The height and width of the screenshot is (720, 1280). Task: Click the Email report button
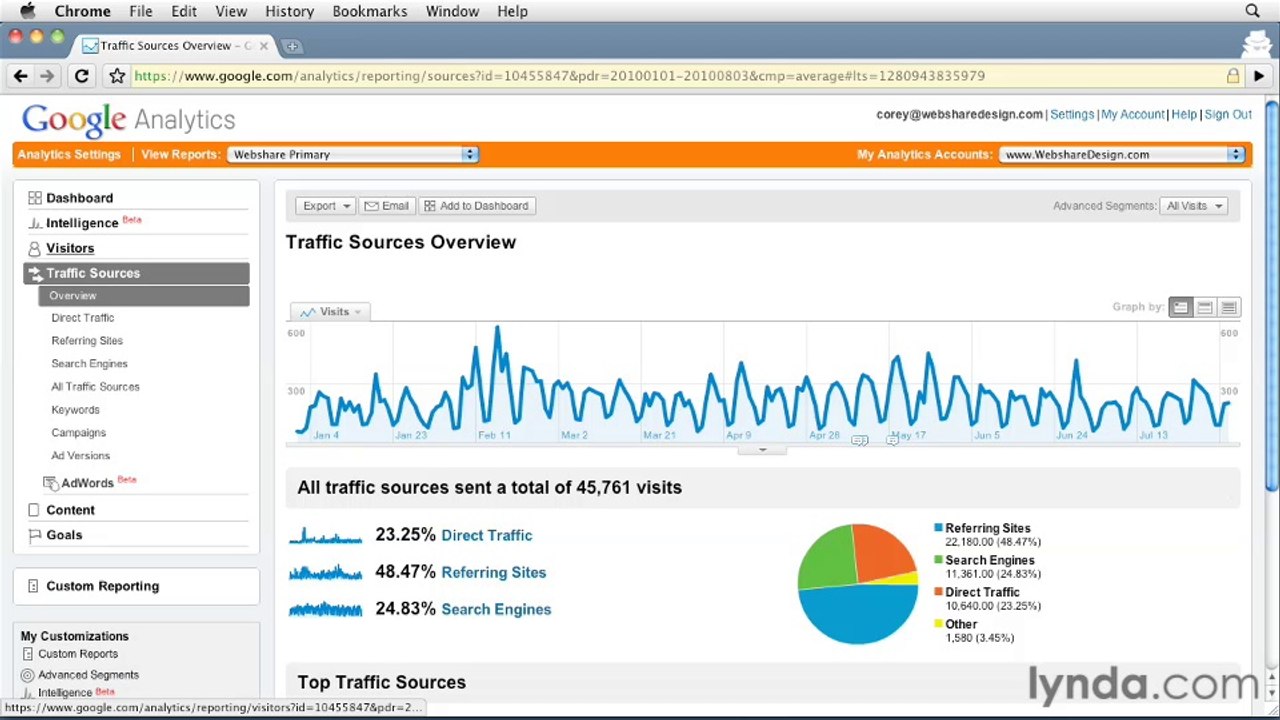point(387,206)
